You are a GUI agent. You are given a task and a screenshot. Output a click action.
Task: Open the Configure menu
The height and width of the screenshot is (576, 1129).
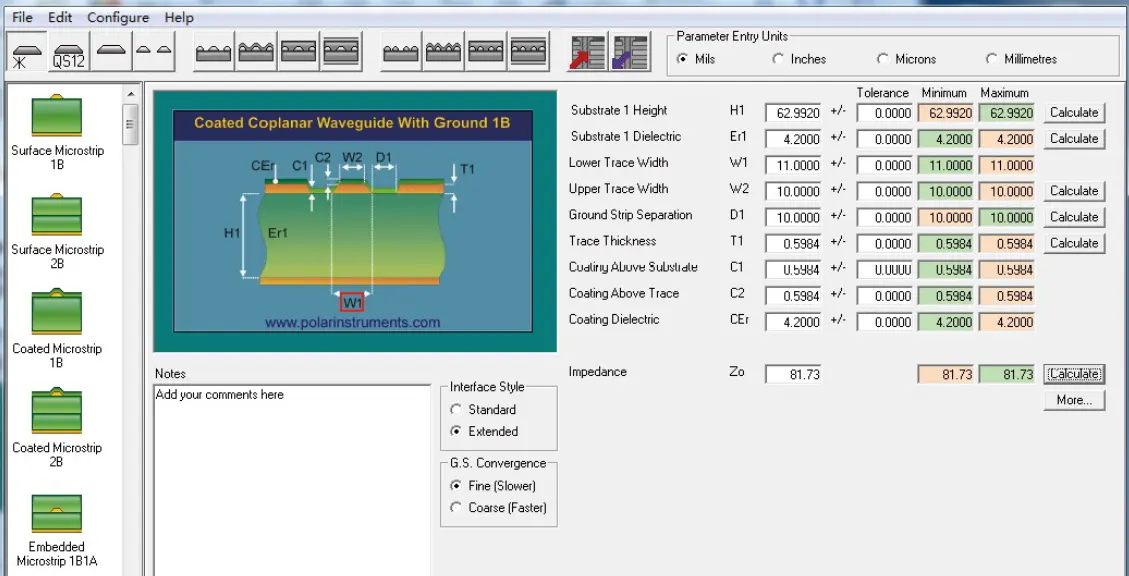[118, 17]
